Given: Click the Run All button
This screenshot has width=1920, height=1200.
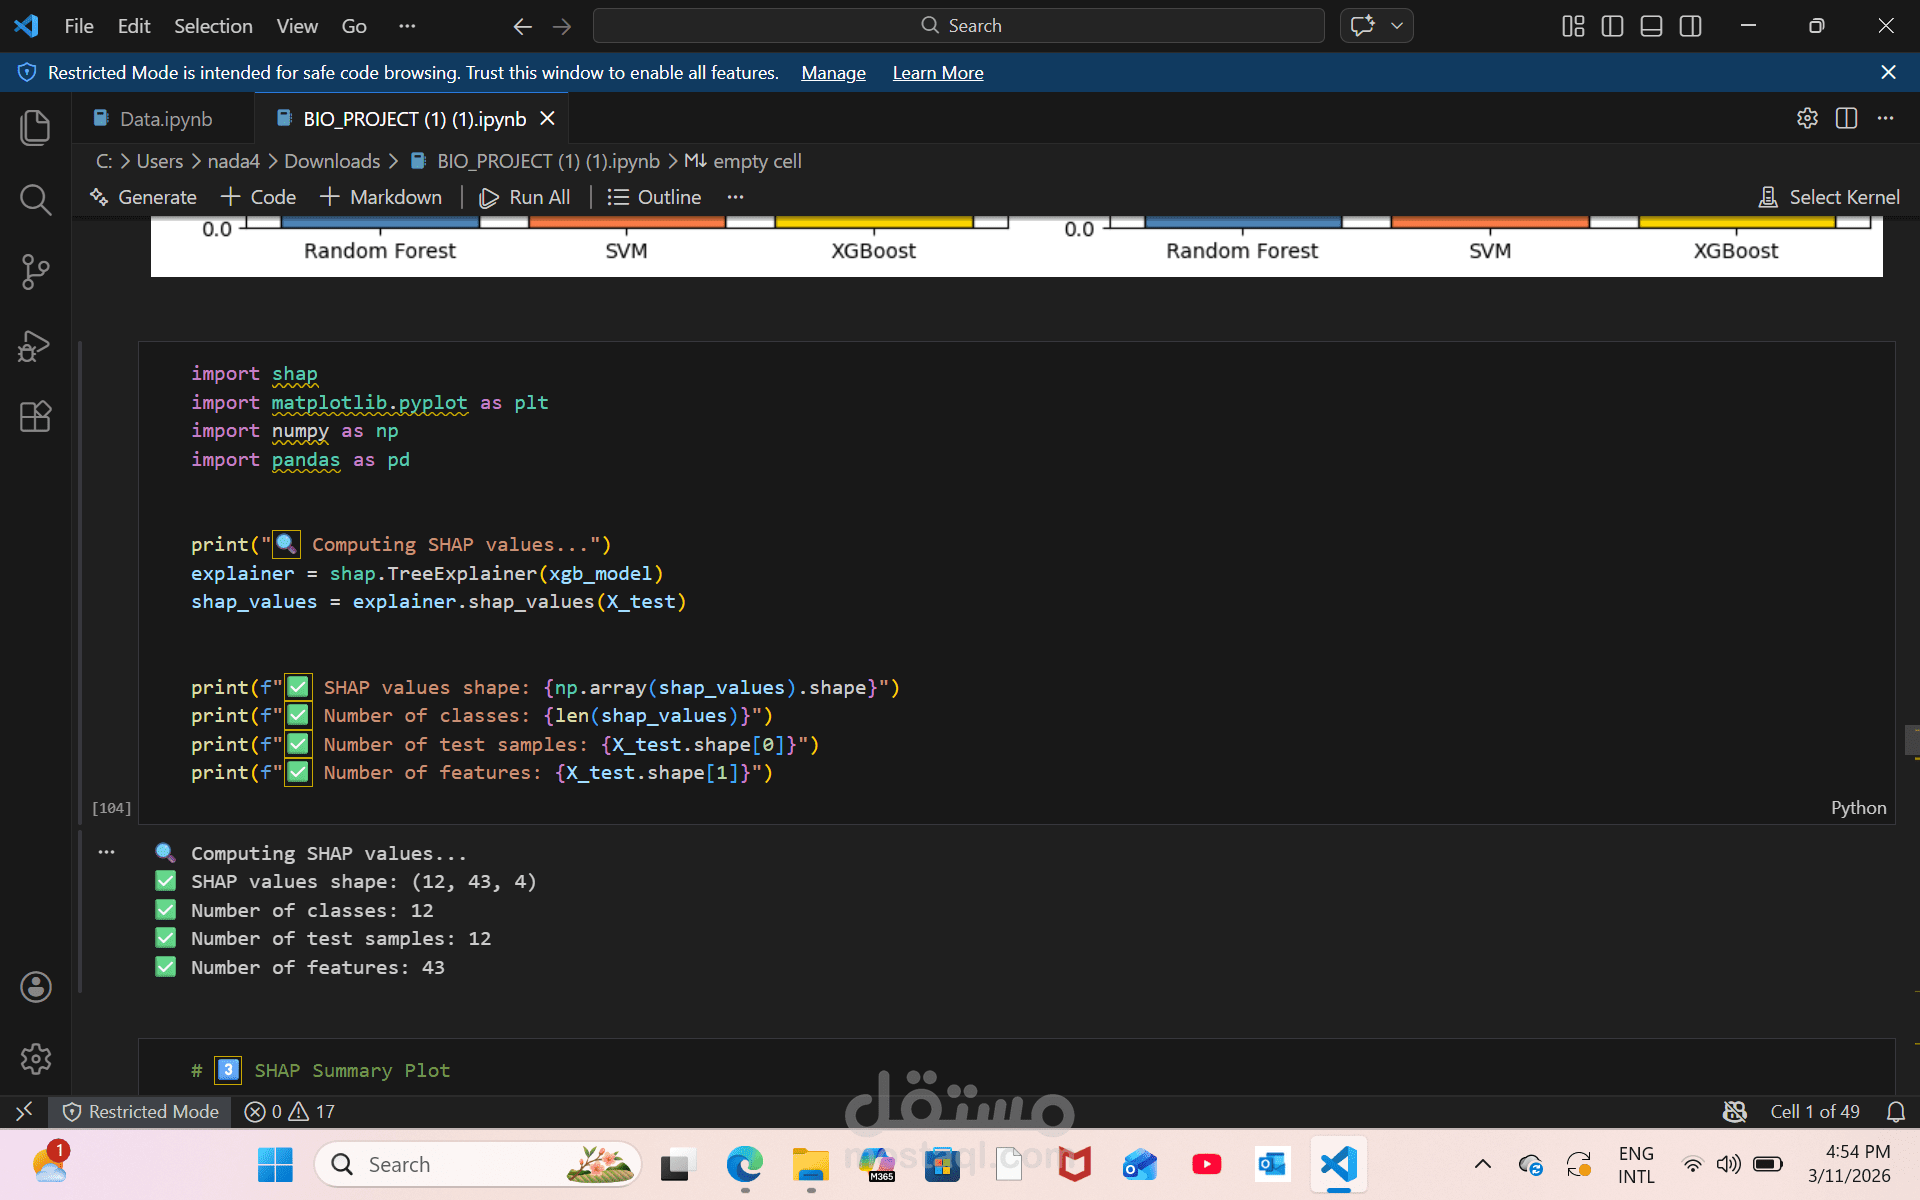Looking at the screenshot, I should [x=525, y=197].
